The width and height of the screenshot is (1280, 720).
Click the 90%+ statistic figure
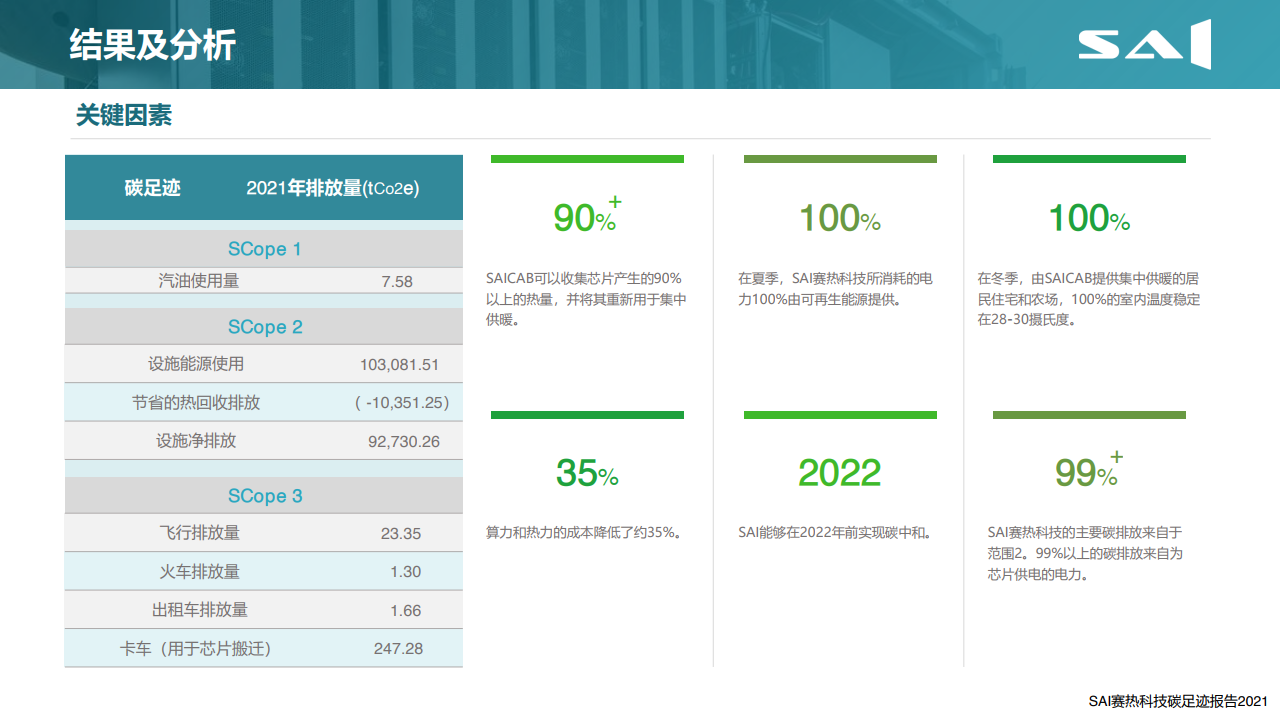(x=587, y=215)
